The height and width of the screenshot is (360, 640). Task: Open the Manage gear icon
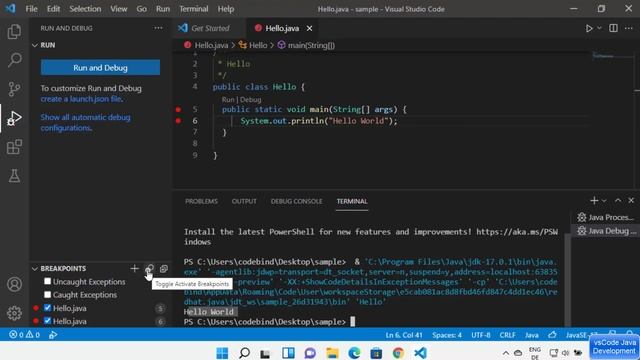(14, 313)
